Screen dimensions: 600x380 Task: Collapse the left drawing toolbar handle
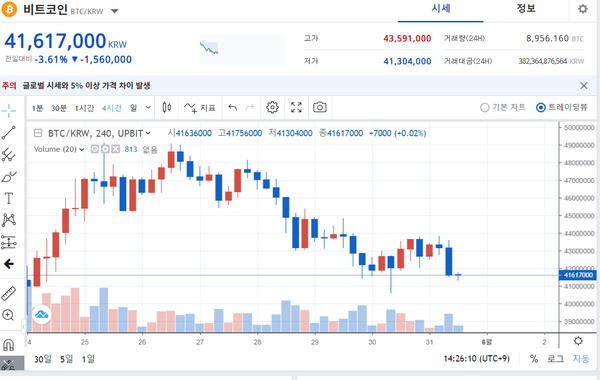tap(23, 326)
